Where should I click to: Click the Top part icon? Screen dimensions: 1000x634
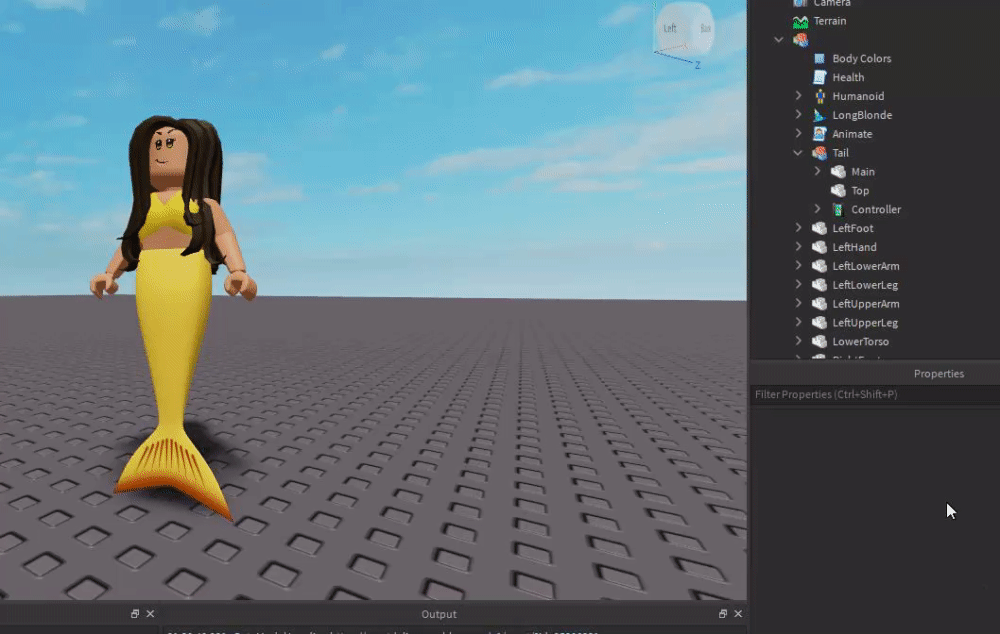[839, 191]
